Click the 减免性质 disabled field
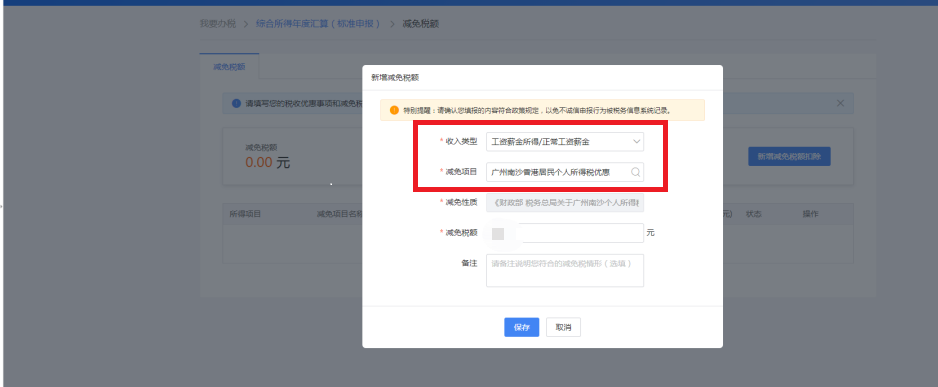Image resolution: width=938 pixels, height=387 pixels. 565,202
